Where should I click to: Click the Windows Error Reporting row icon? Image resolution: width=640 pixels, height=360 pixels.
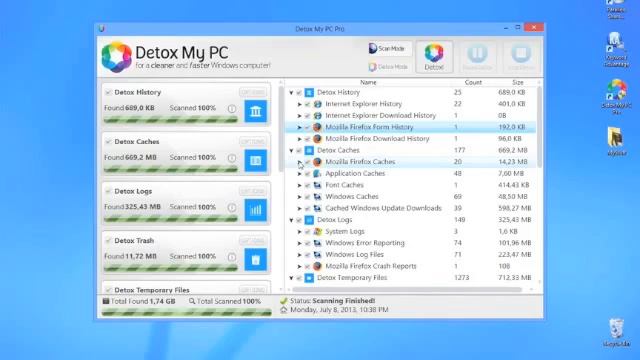317,243
